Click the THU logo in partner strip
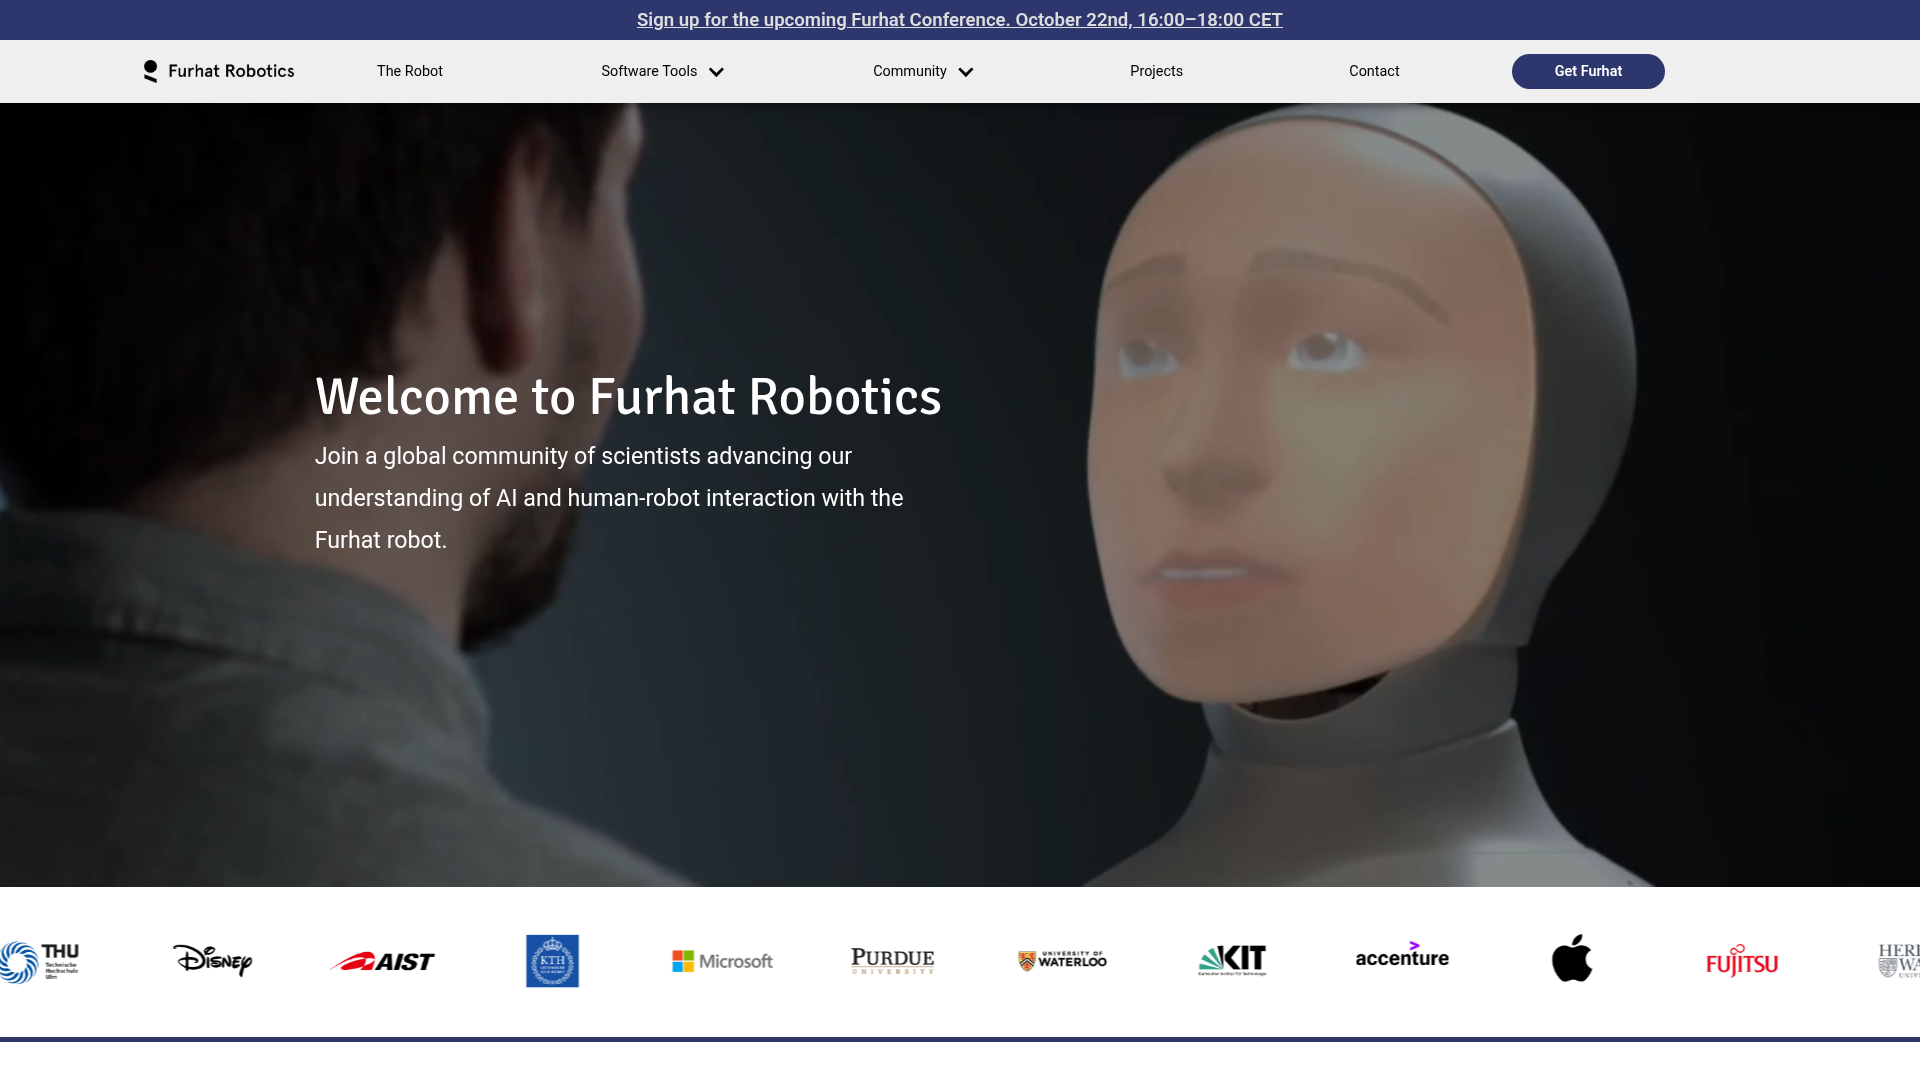 click(x=40, y=962)
